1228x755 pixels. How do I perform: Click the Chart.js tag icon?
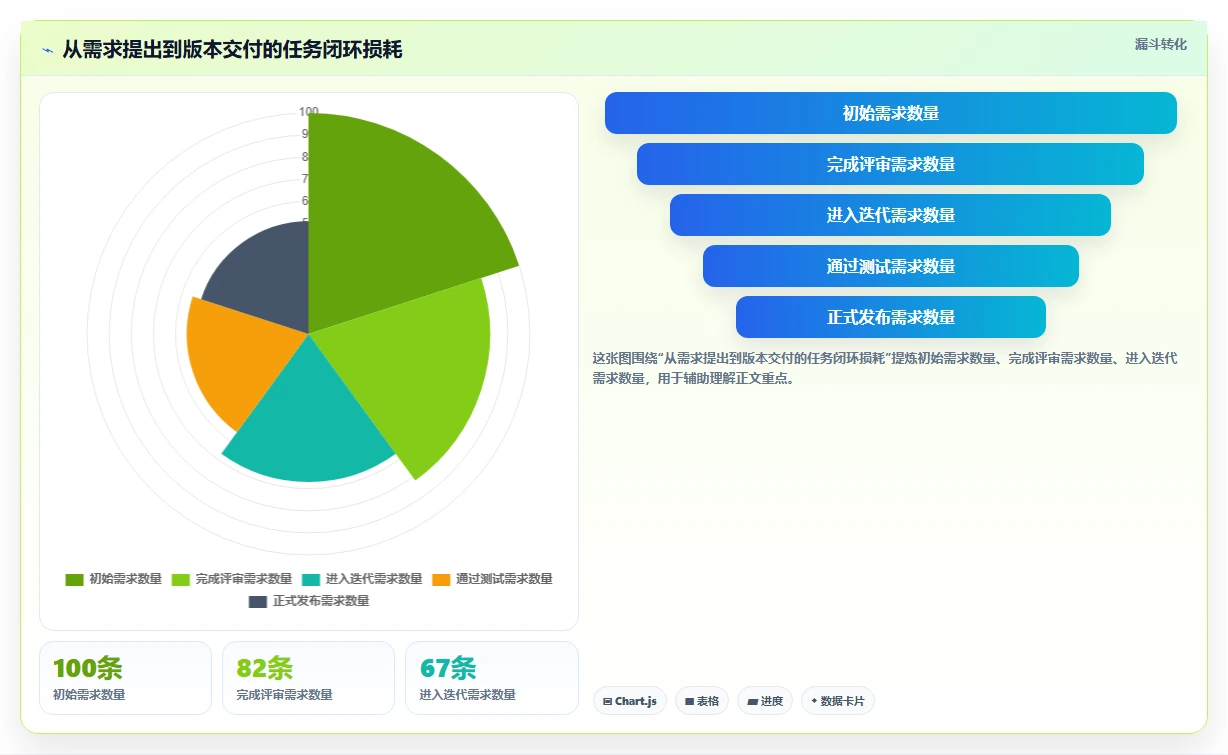[607, 702]
